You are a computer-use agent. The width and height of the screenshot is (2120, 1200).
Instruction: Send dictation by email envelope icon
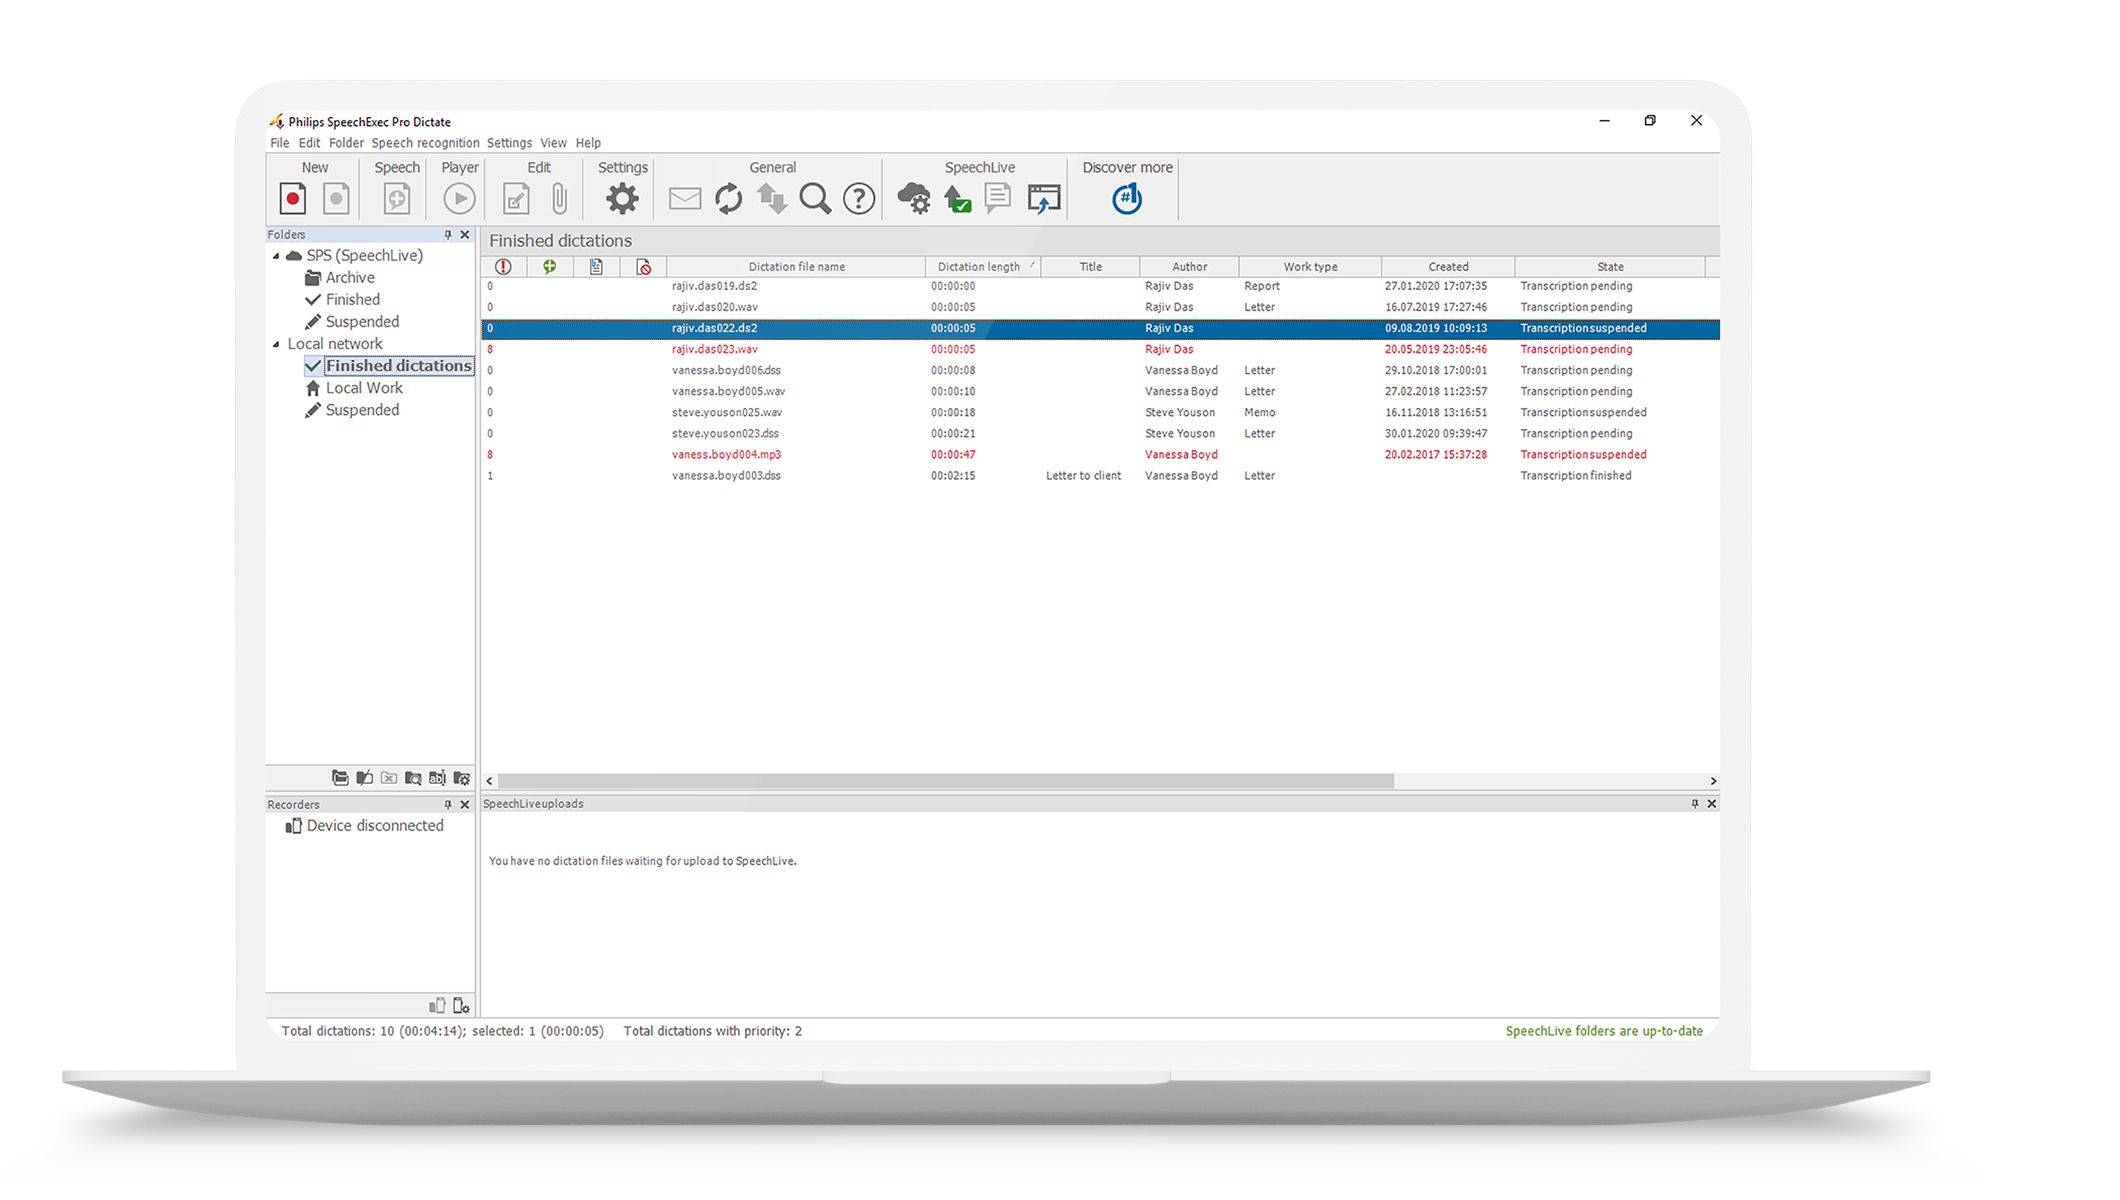pos(684,198)
